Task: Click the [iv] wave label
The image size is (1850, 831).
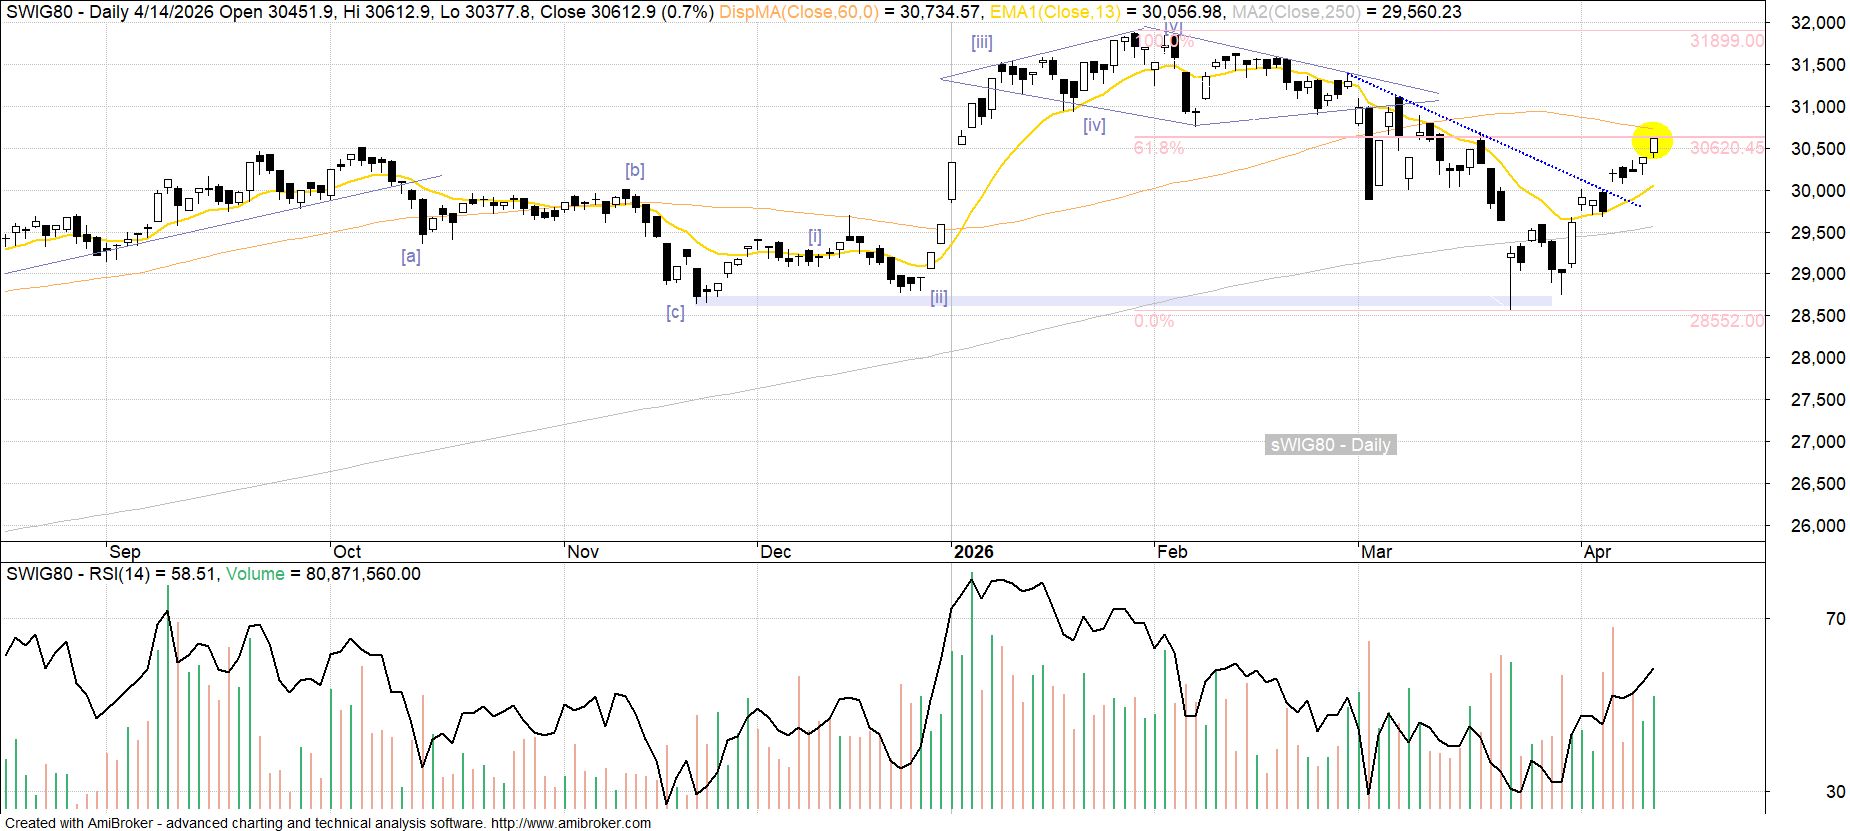Action: [x=1095, y=125]
